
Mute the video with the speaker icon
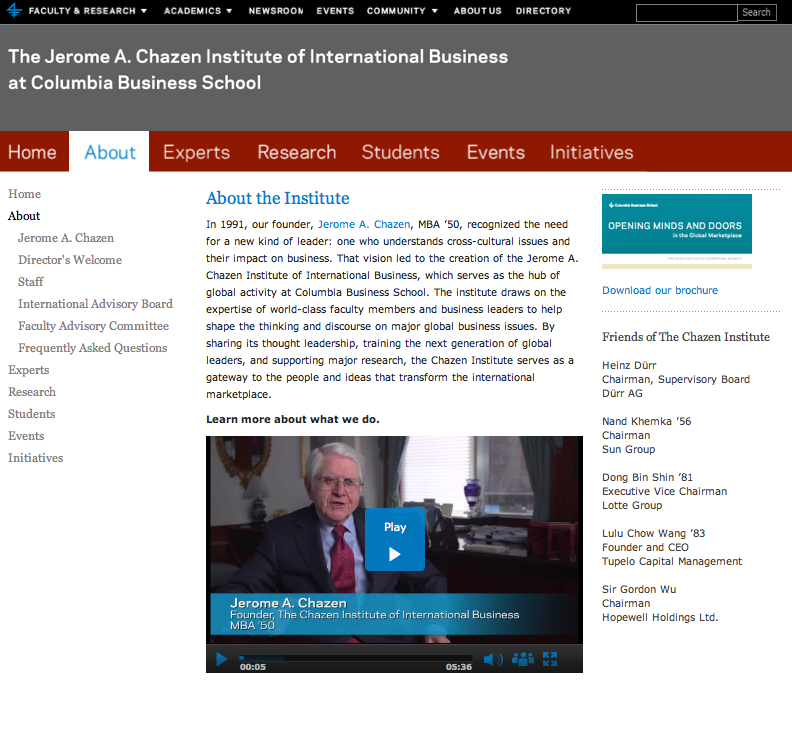pyautogui.click(x=493, y=659)
